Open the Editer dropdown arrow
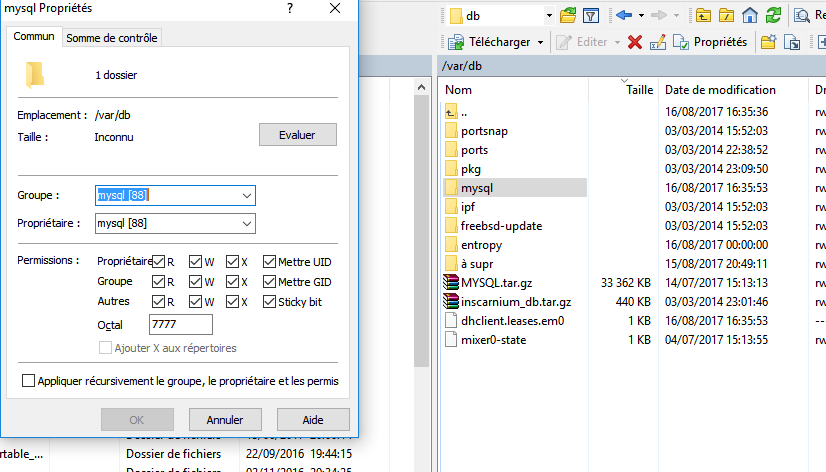Image resolution: width=826 pixels, height=472 pixels. [x=617, y=42]
